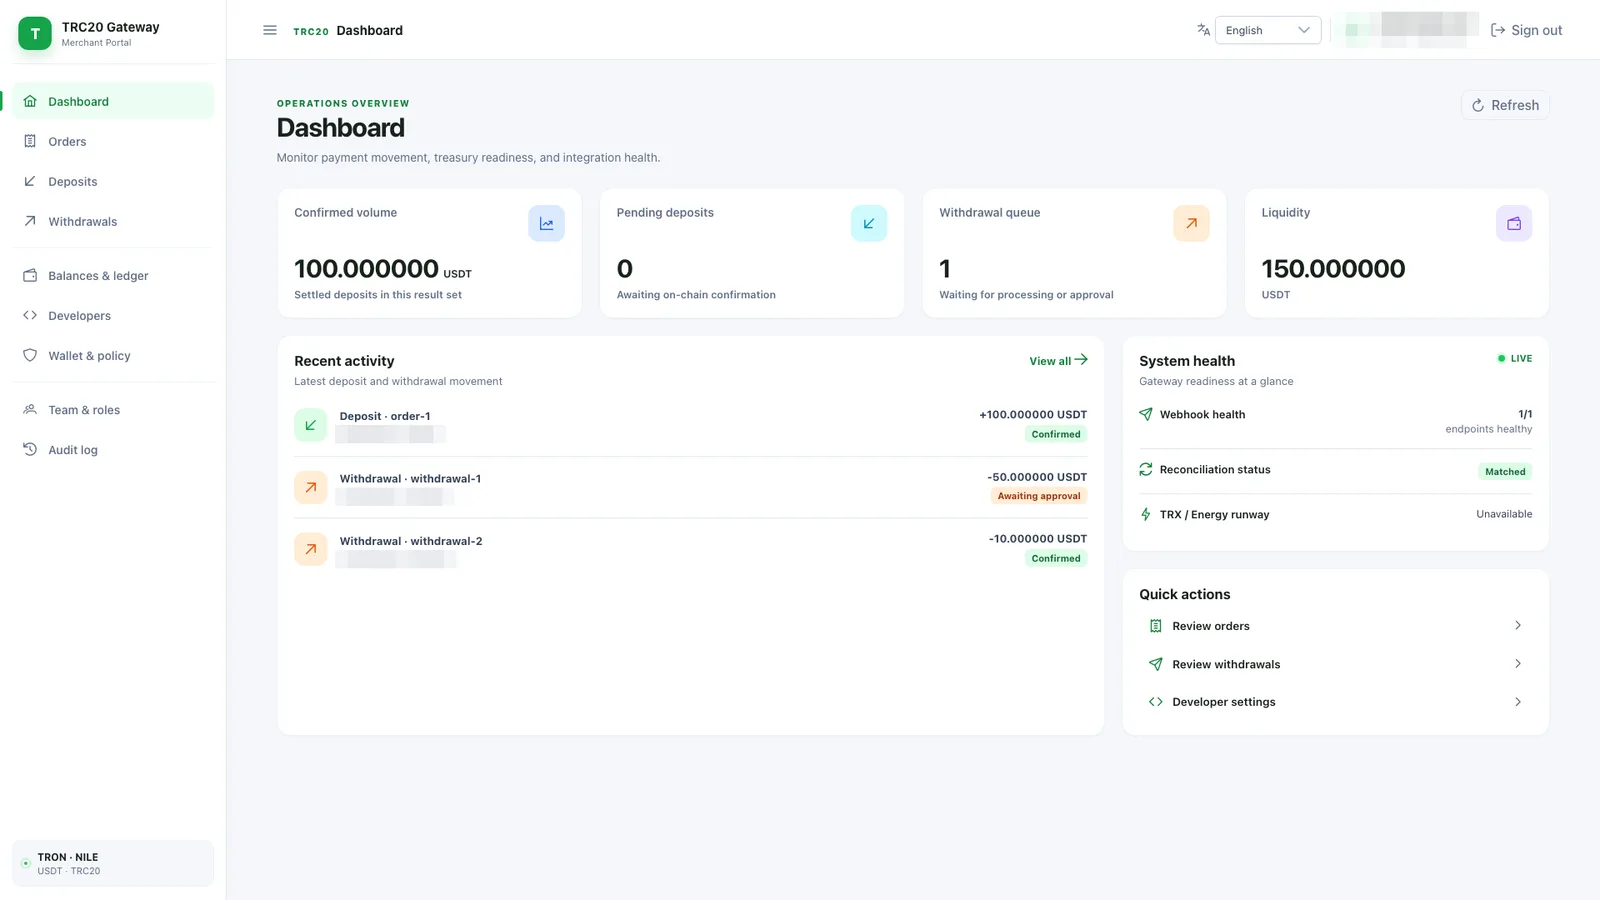Click the Withdrawals arrow icon in sidebar
The image size is (1600, 900).
click(x=30, y=221)
